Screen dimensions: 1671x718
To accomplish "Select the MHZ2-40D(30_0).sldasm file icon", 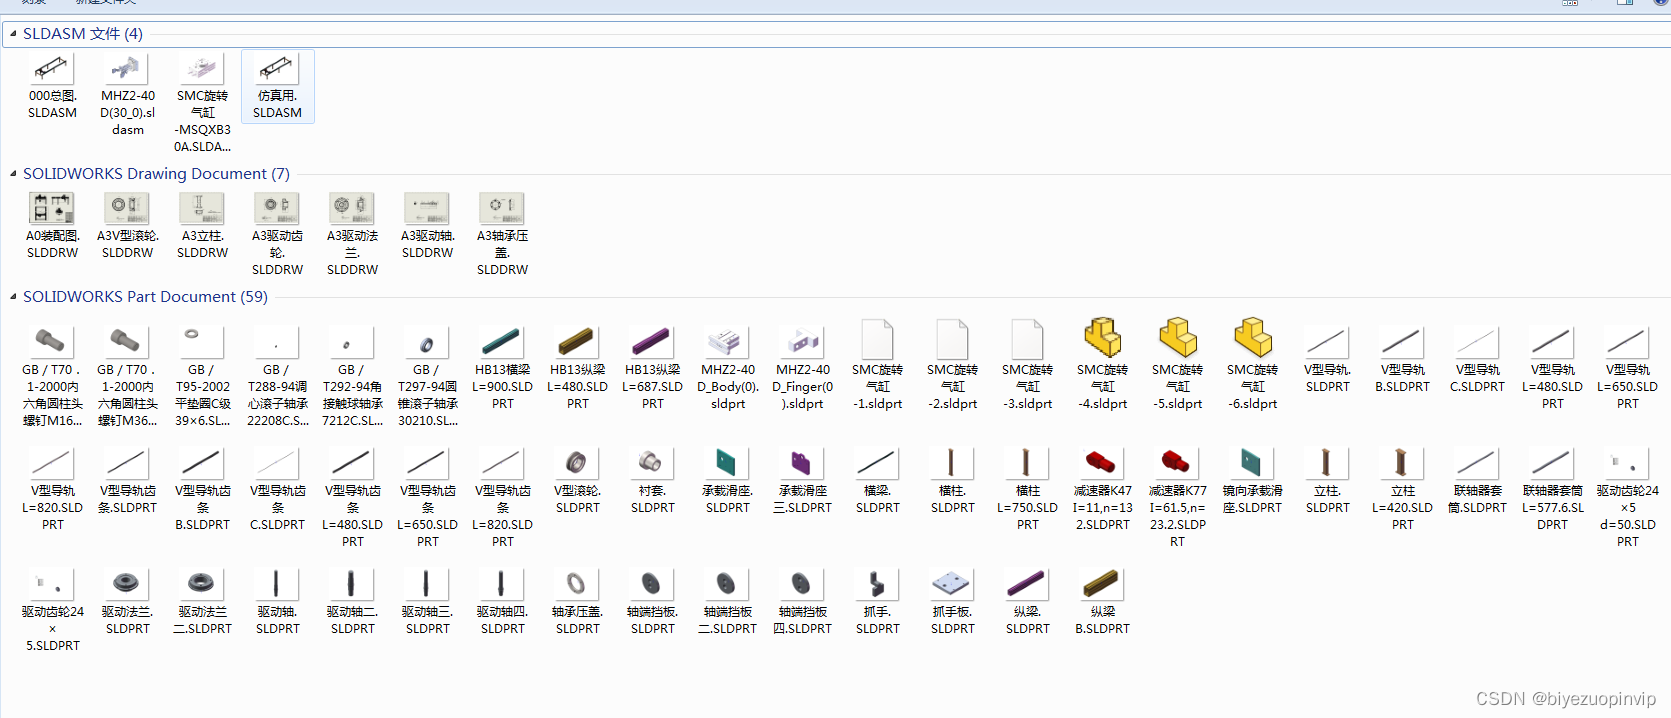I will pyautogui.click(x=127, y=68).
